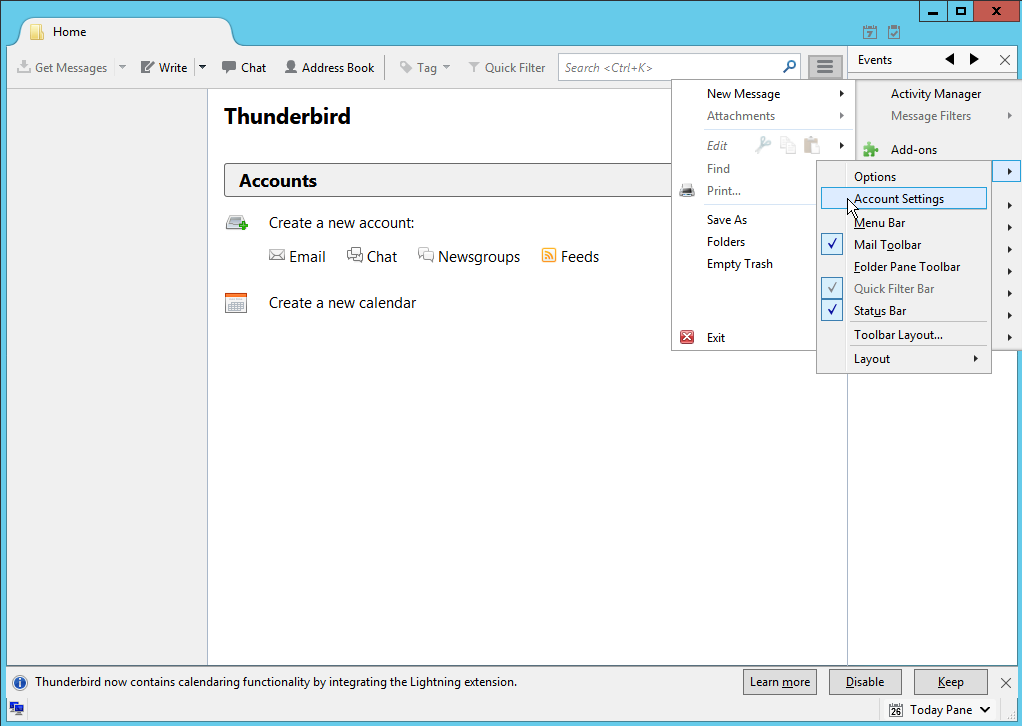Click the Paste icon in Edit row
This screenshot has height=726, width=1022.
coord(811,145)
